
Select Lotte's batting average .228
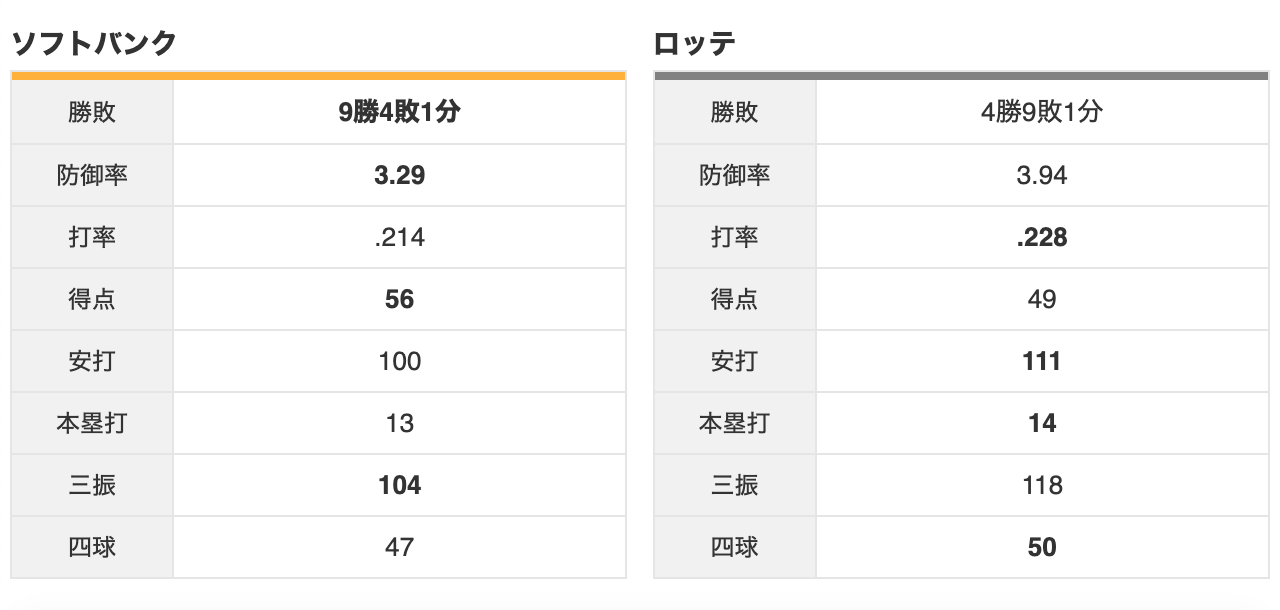pos(1042,237)
